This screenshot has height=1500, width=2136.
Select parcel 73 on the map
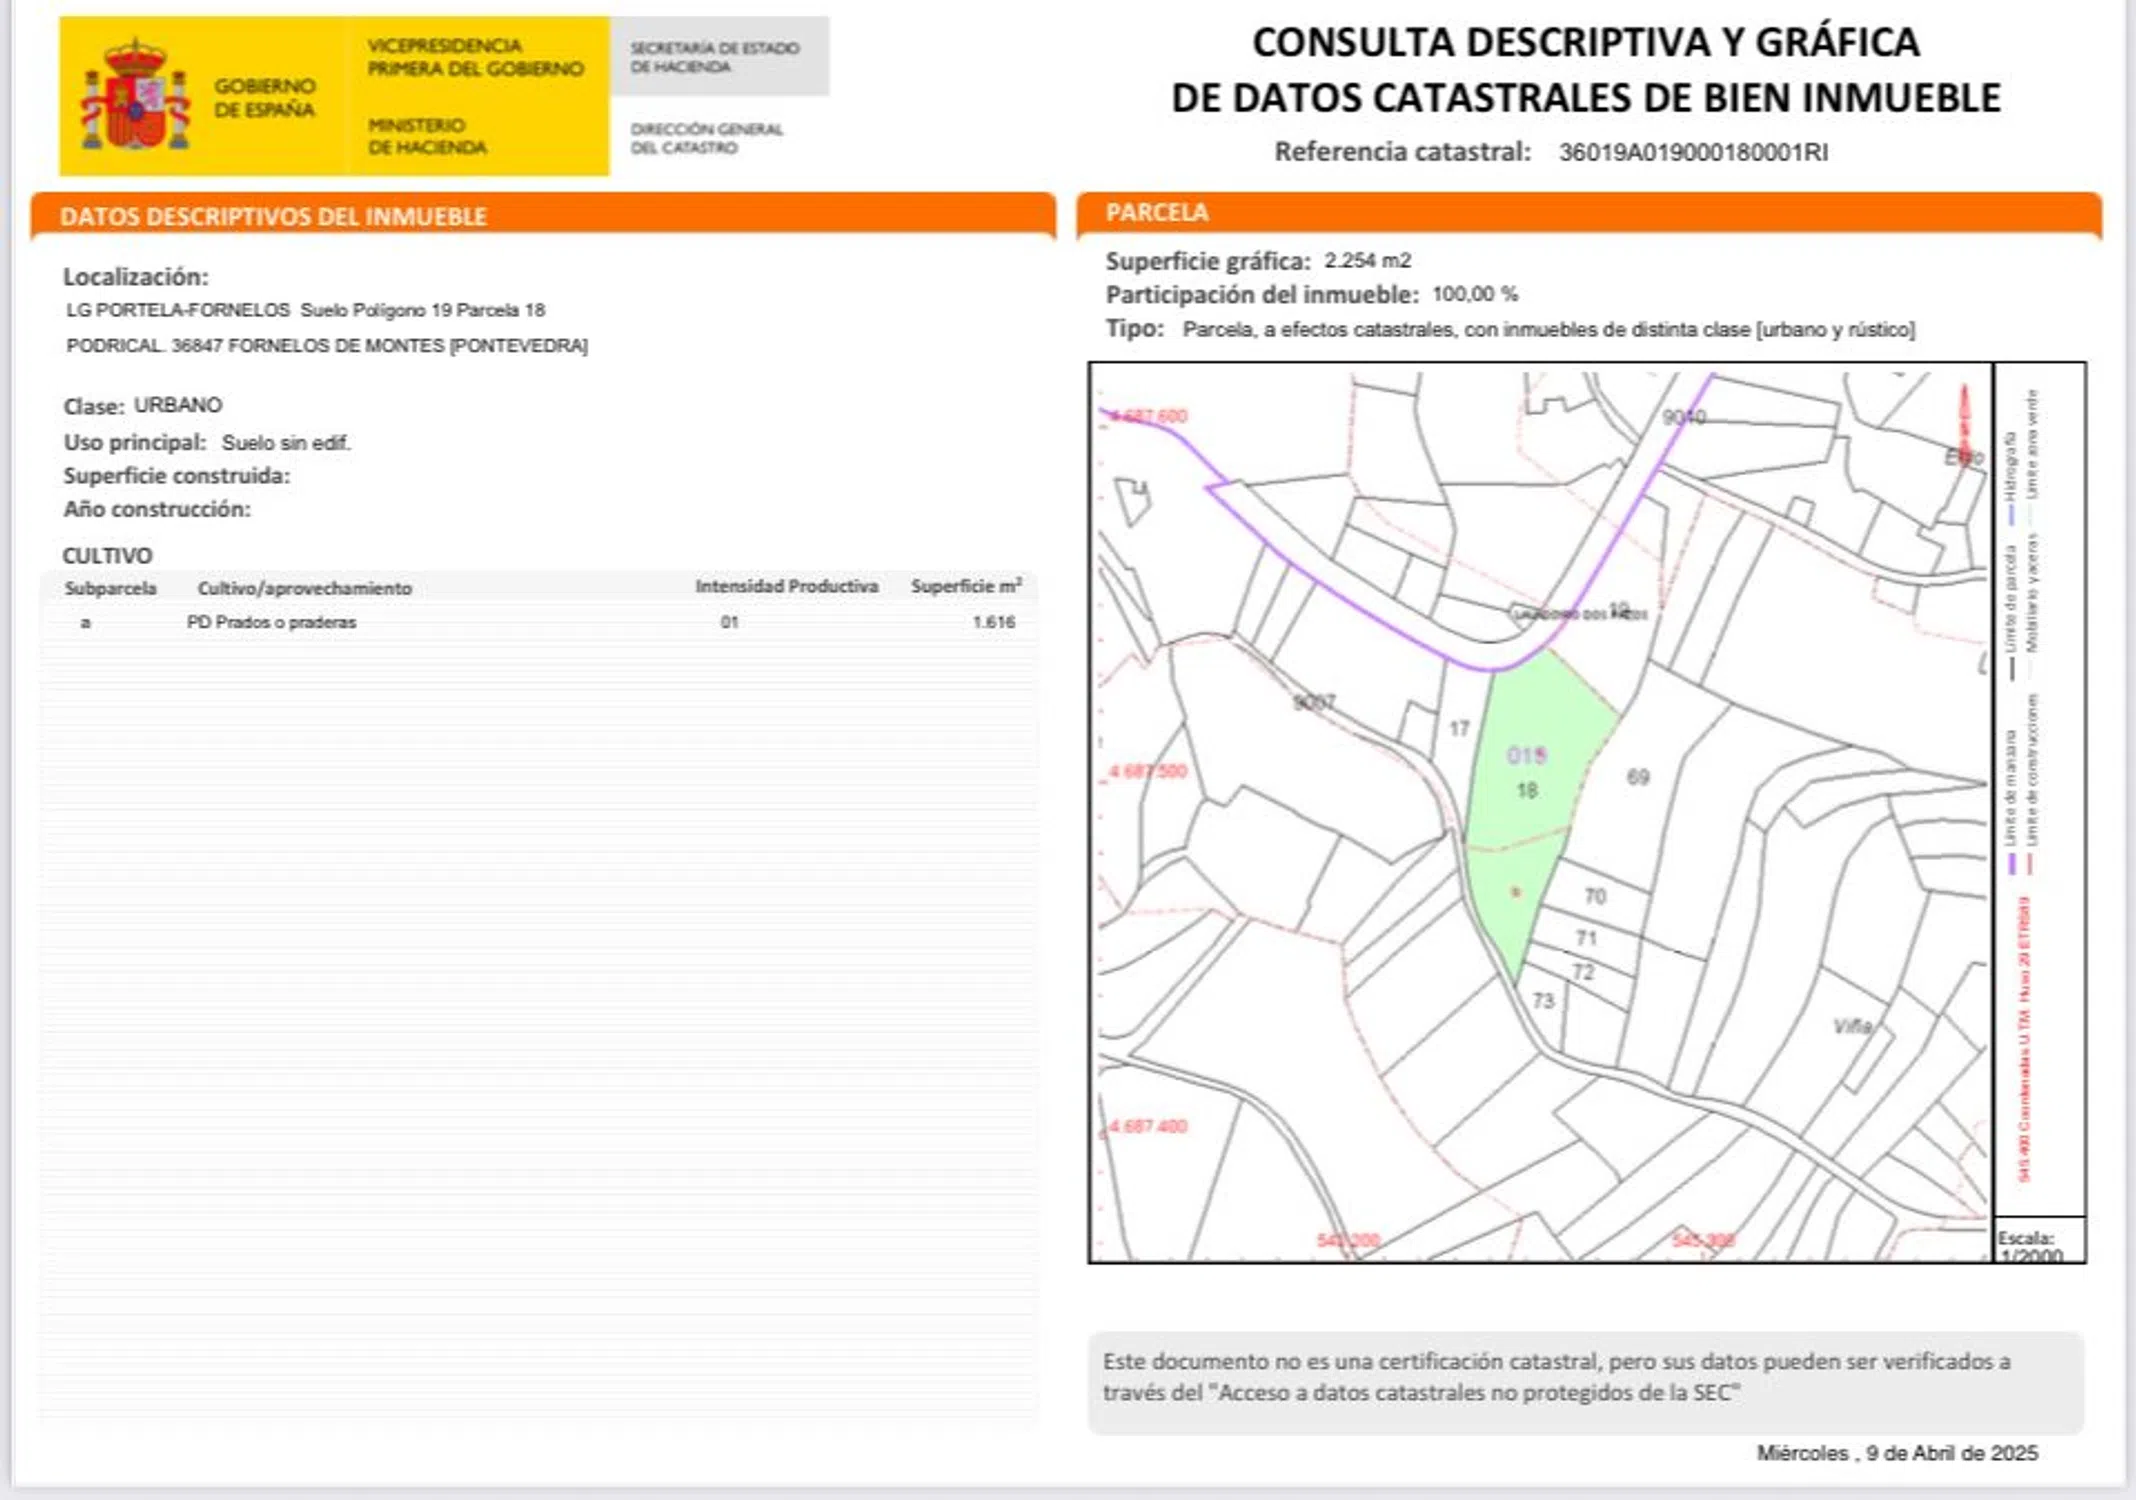pos(1543,1000)
